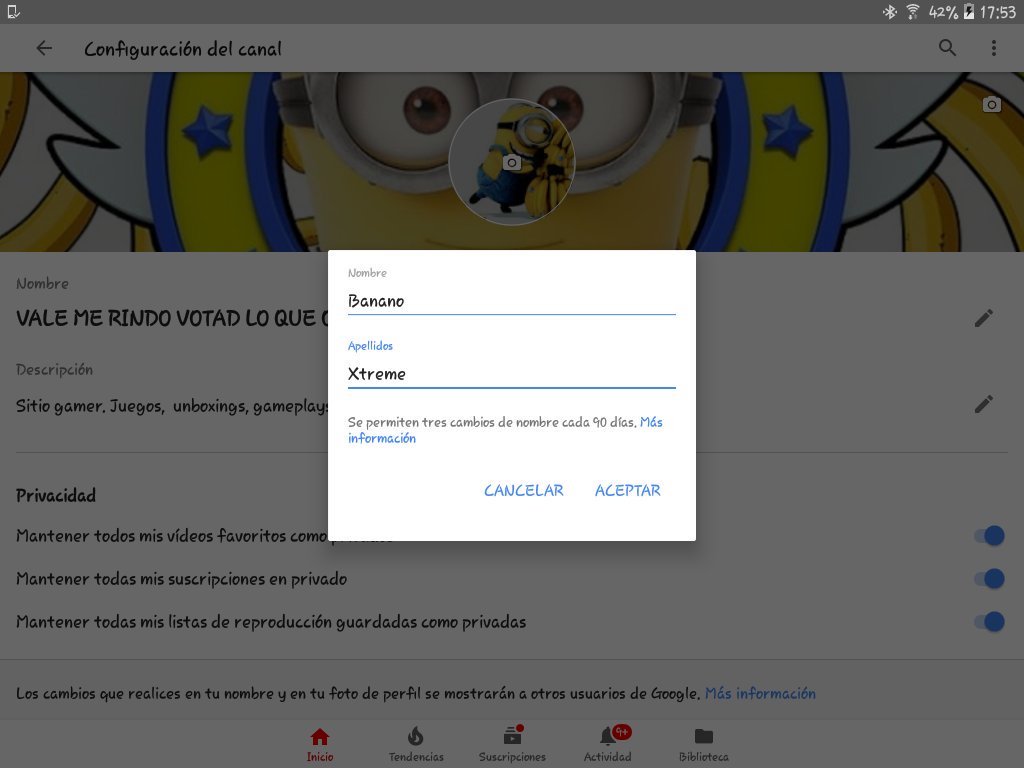1024x768 pixels.
Task: Toggle favorite videos private switch
Action: coord(989,536)
